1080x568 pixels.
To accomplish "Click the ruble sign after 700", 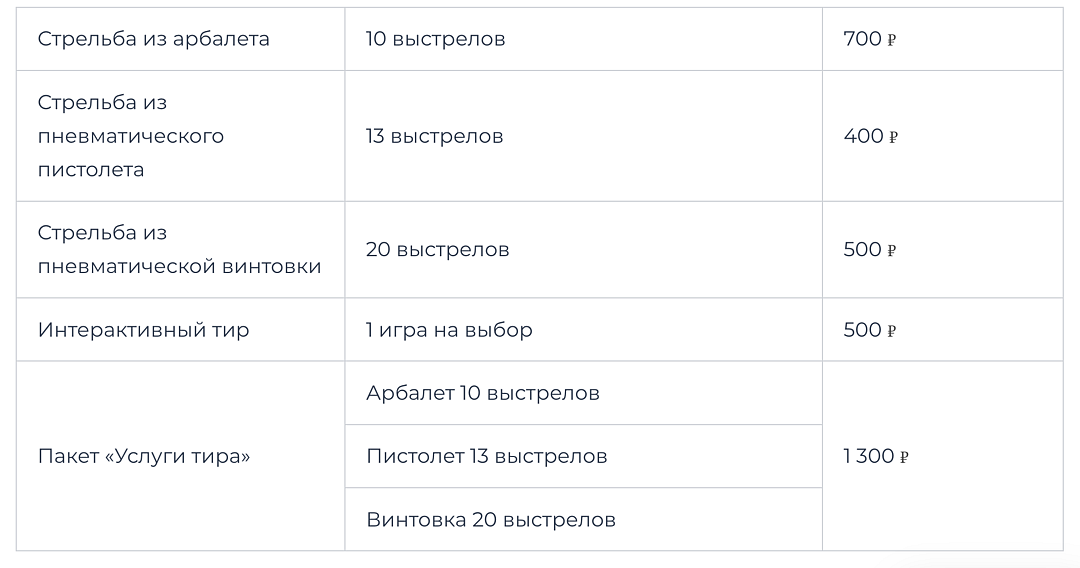I will pyautogui.click(x=892, y=41).
